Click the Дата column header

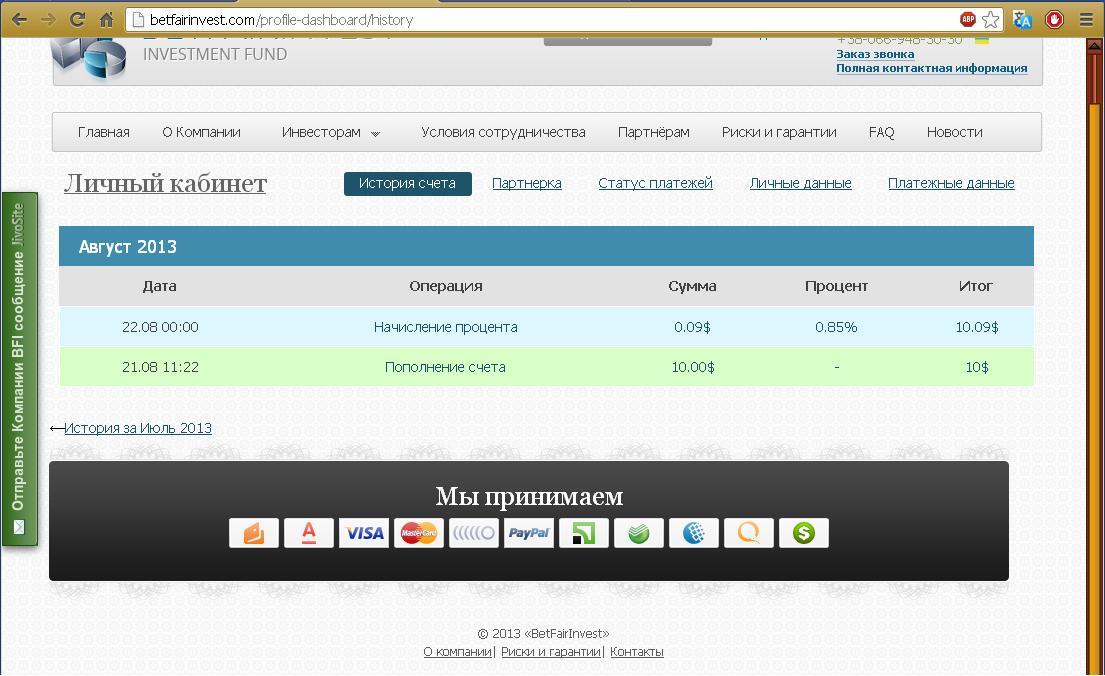point(159,286)
